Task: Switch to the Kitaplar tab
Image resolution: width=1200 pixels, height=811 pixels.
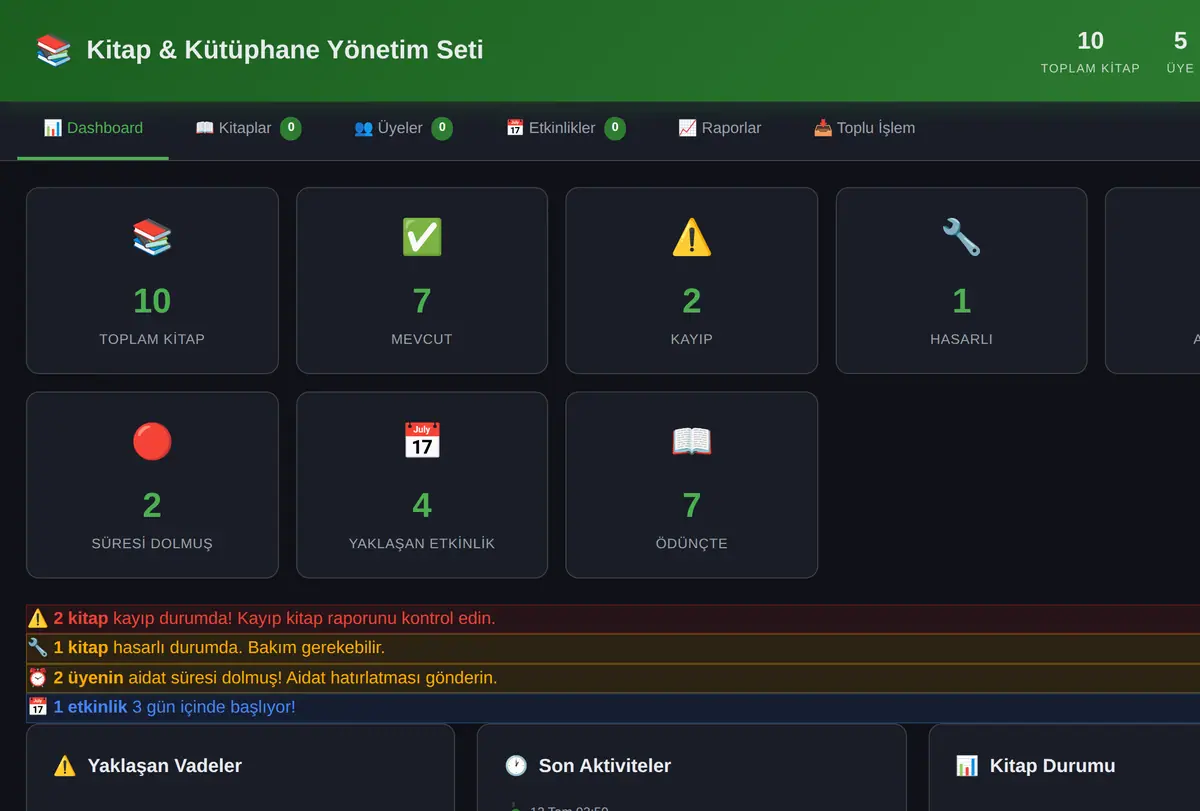Action: (x=248, y=129)
